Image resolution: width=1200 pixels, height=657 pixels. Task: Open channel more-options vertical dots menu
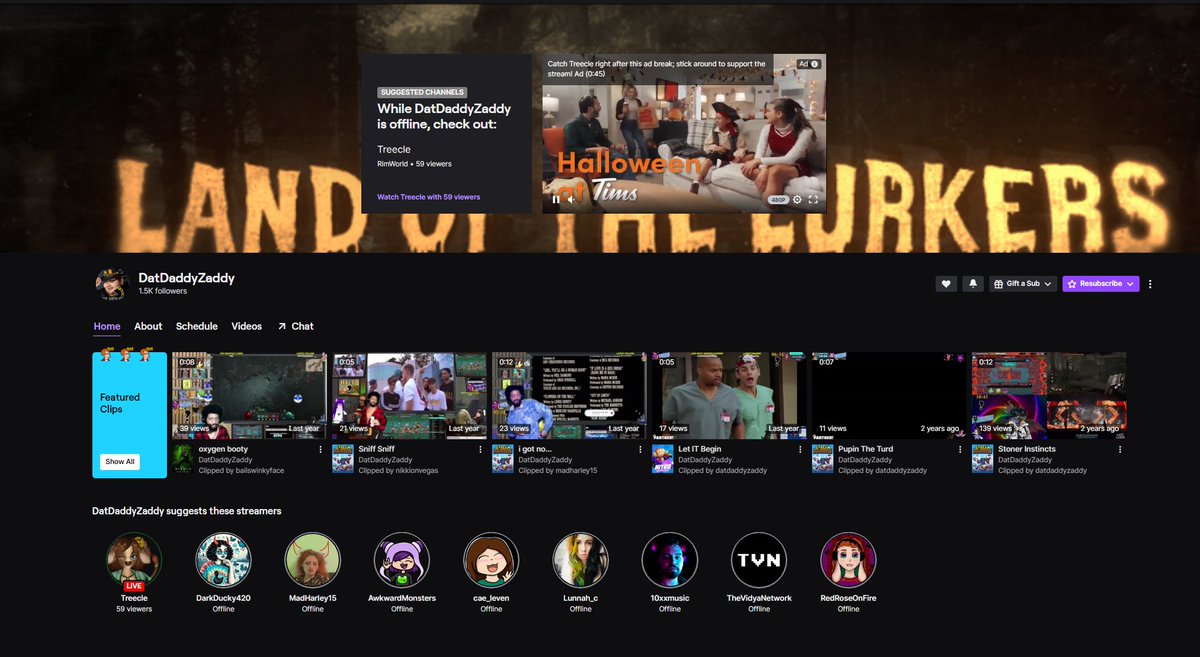(x=1150, y=284)
